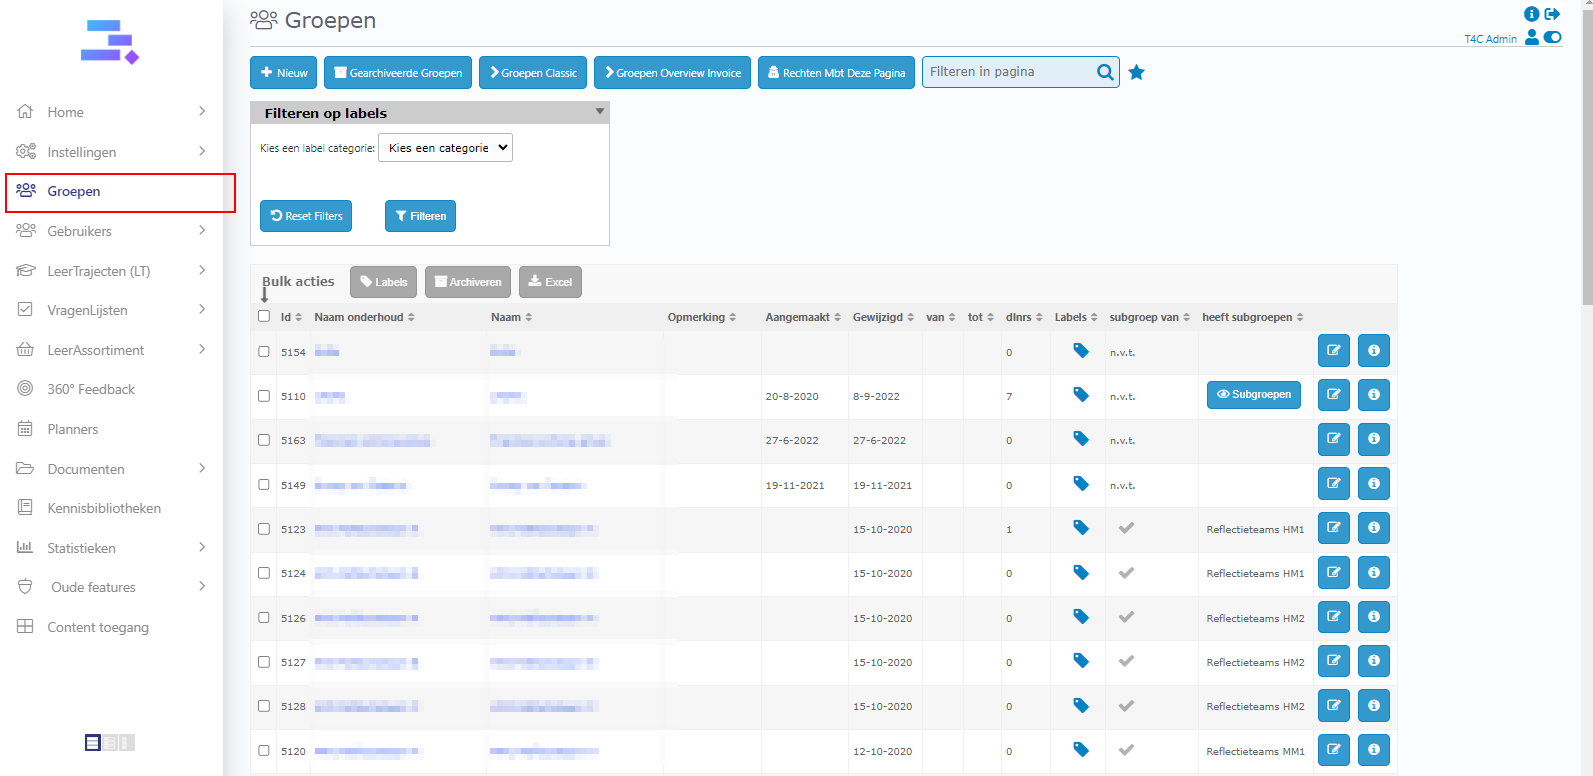Click the logout icon at top right
Screen dimensions: 1593x776
(1552, 14)
